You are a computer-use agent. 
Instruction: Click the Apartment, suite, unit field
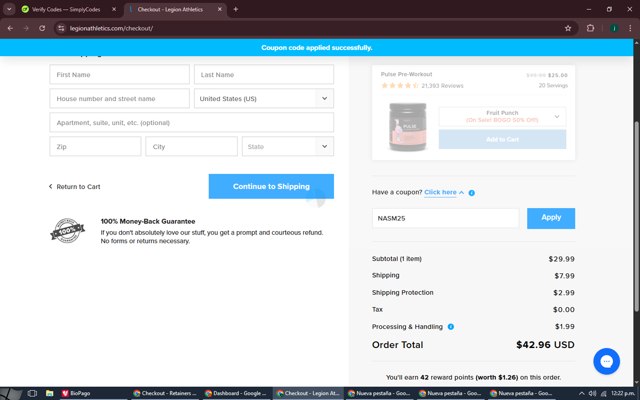[x=191, y=122]
